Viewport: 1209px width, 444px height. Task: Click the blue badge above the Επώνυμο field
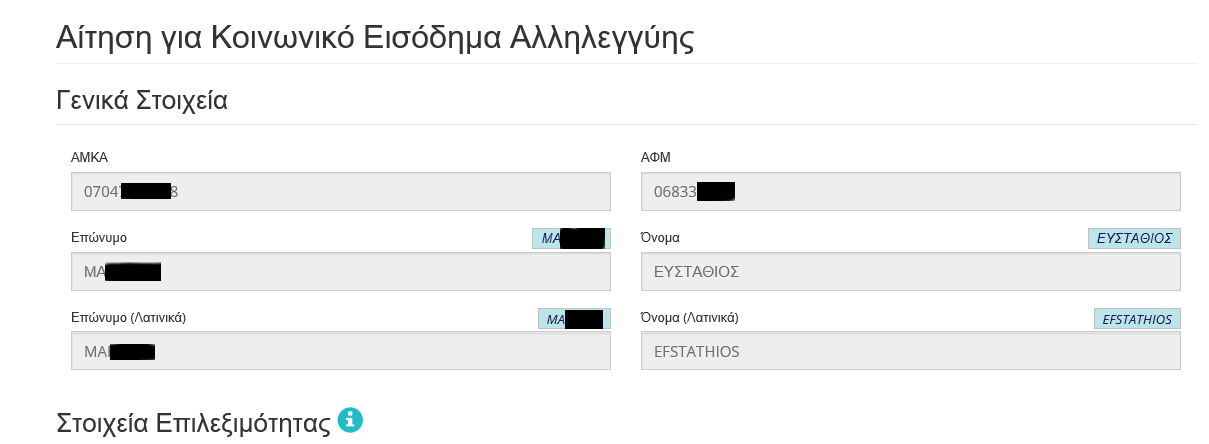click(570, 239)
